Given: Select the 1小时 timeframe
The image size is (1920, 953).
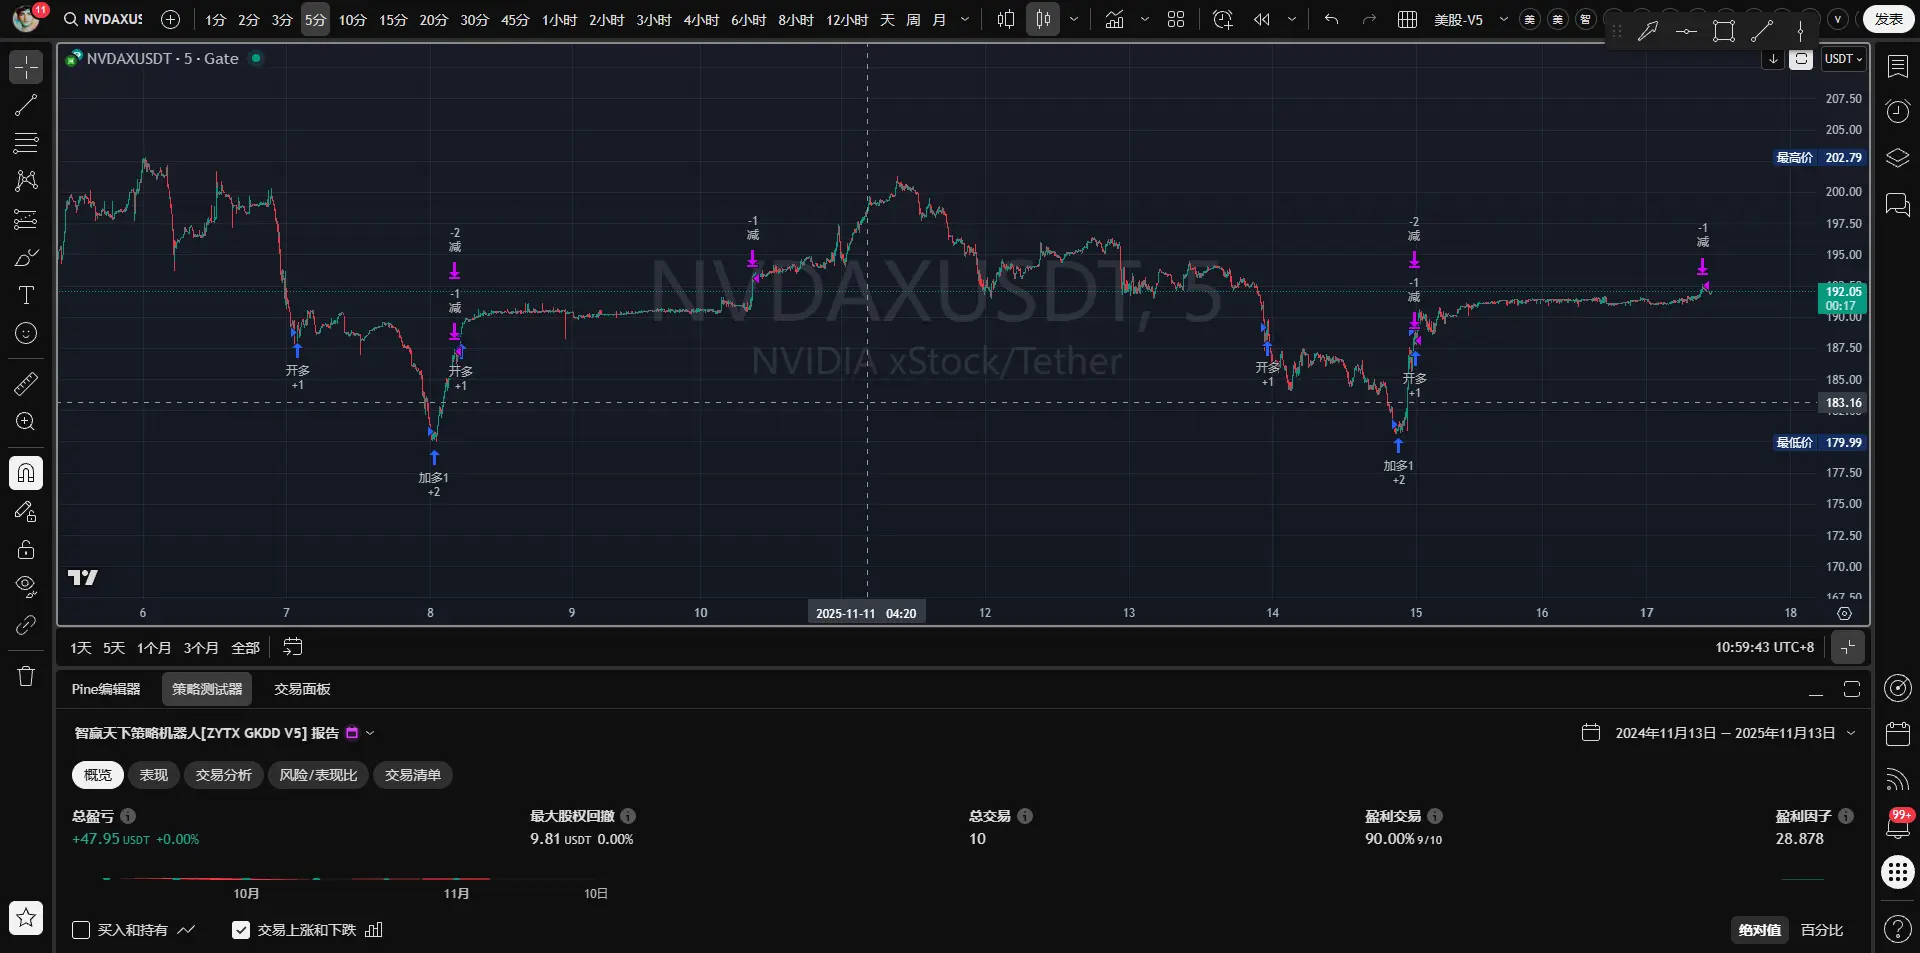Looking at the screenshot, I should [559, 19].
